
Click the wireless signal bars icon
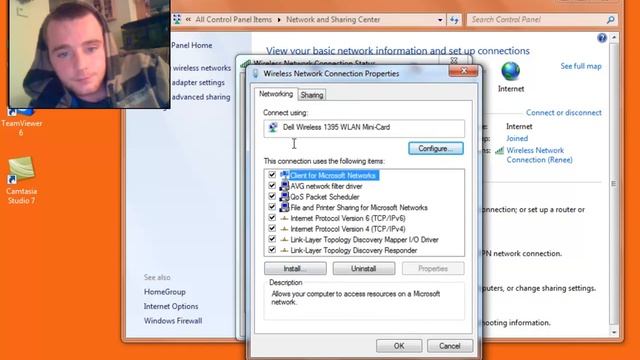point(499,151)
